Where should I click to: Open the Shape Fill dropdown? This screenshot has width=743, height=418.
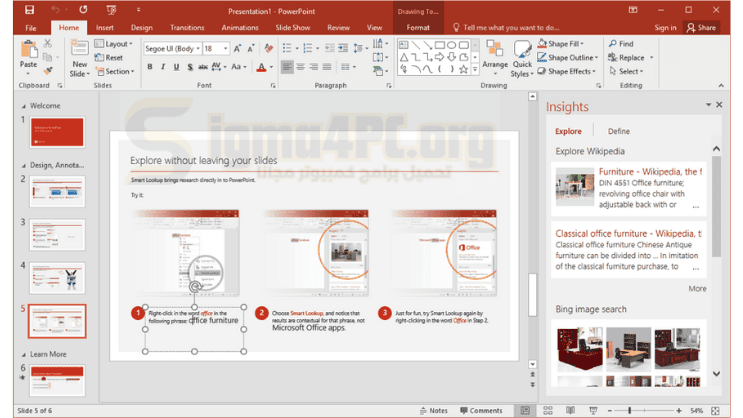point(561,44)
